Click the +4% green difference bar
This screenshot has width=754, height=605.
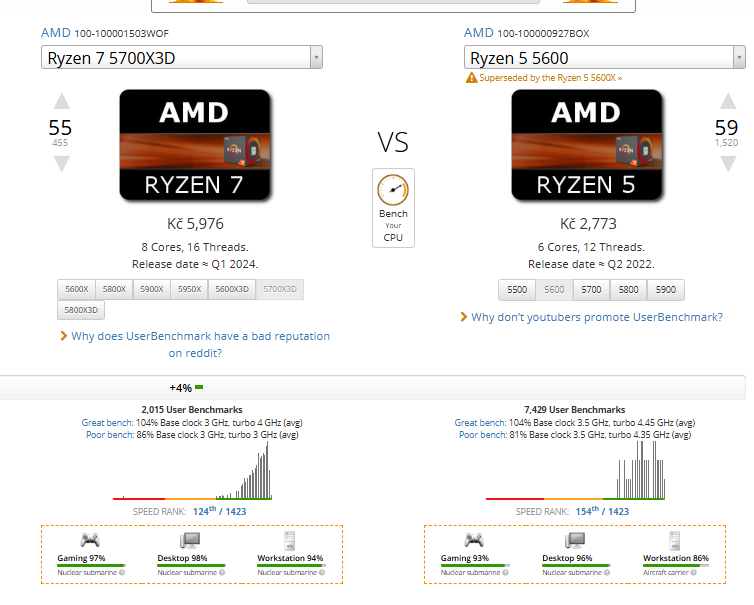pos(199,387)
